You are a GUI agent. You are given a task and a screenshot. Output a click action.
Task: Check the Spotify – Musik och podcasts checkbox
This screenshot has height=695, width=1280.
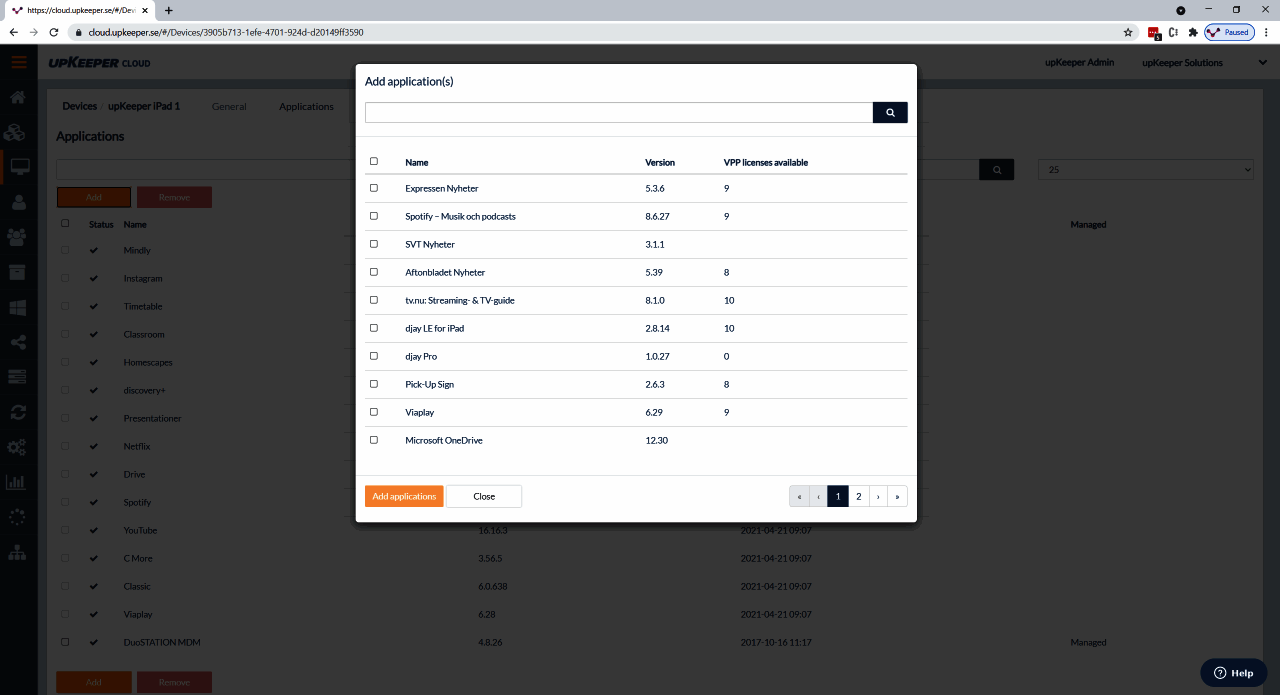coord(374,215)
